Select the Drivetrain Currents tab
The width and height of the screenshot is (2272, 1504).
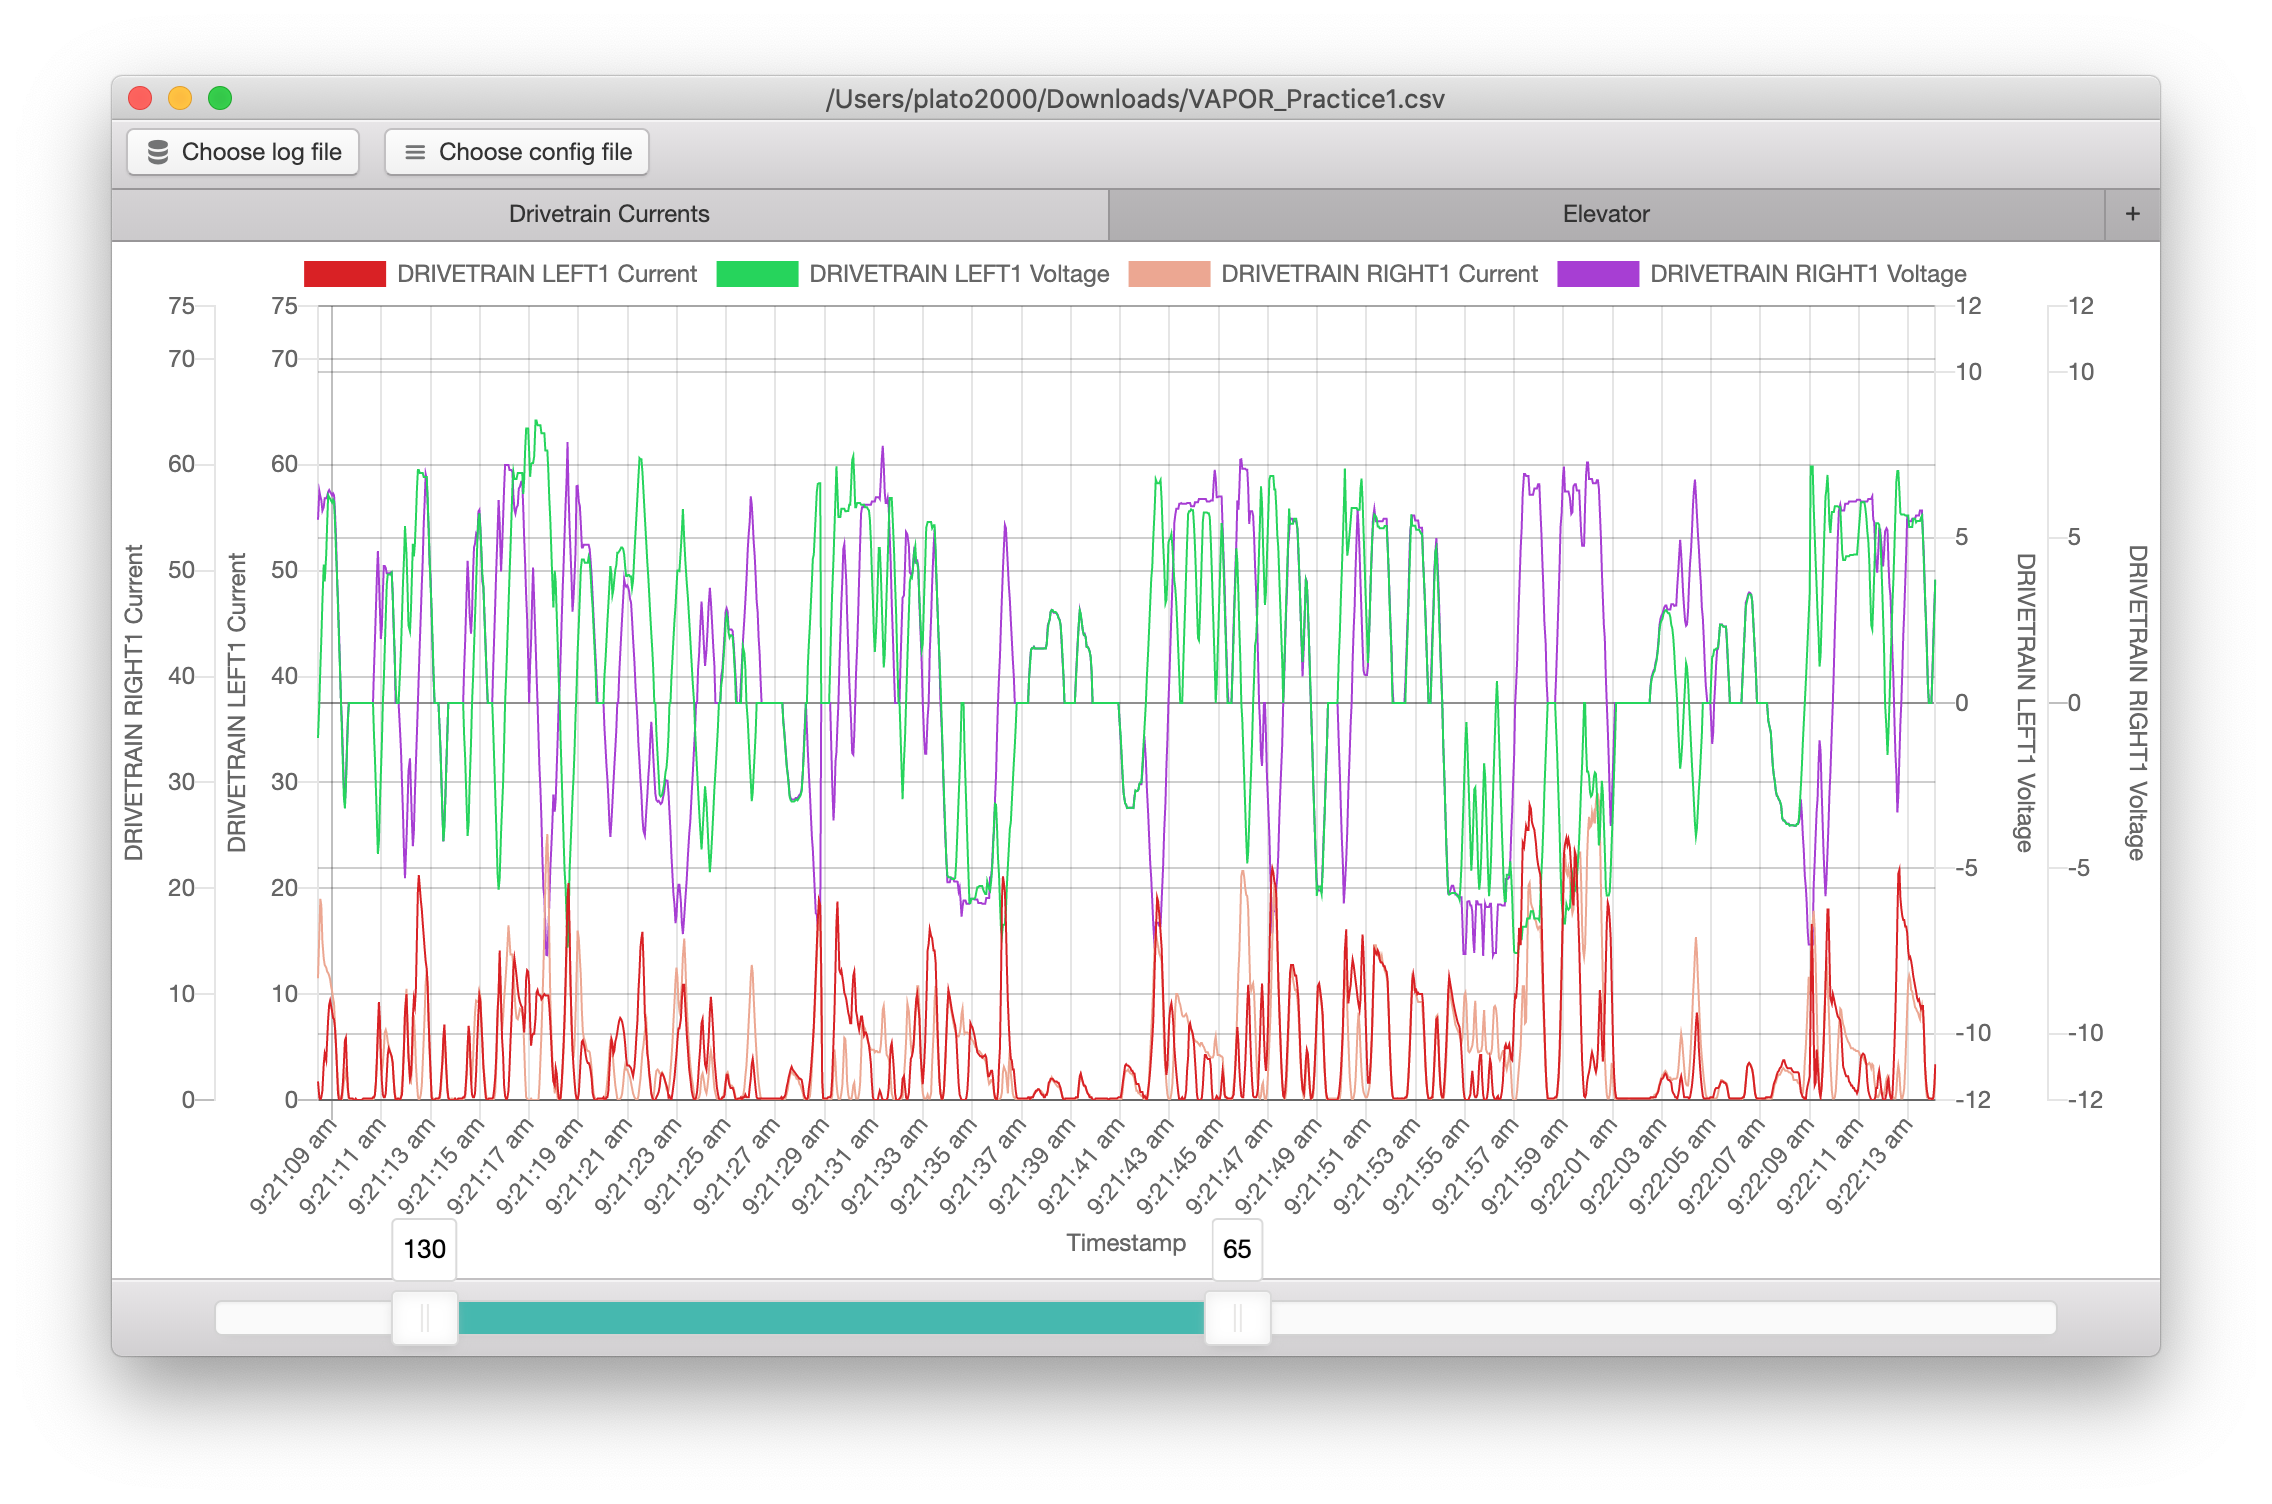pos(609,214)
